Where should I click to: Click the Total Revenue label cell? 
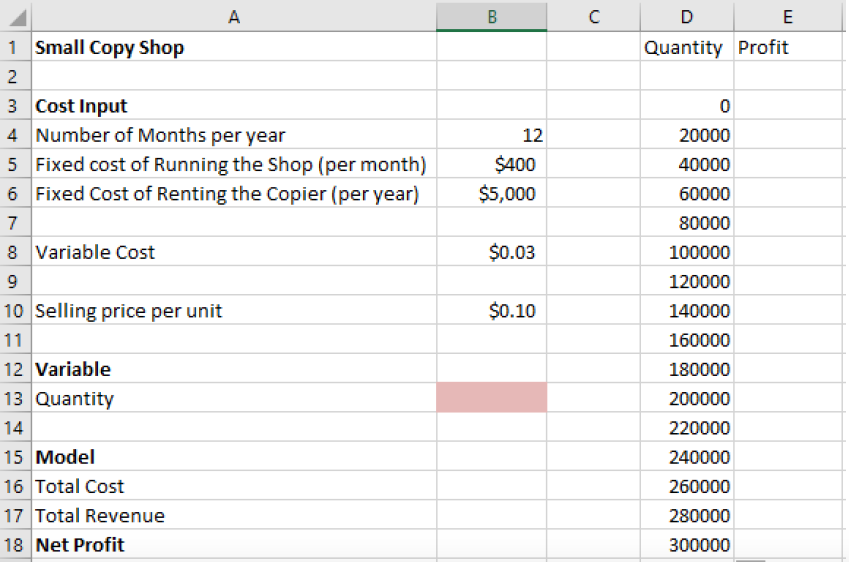234,516
